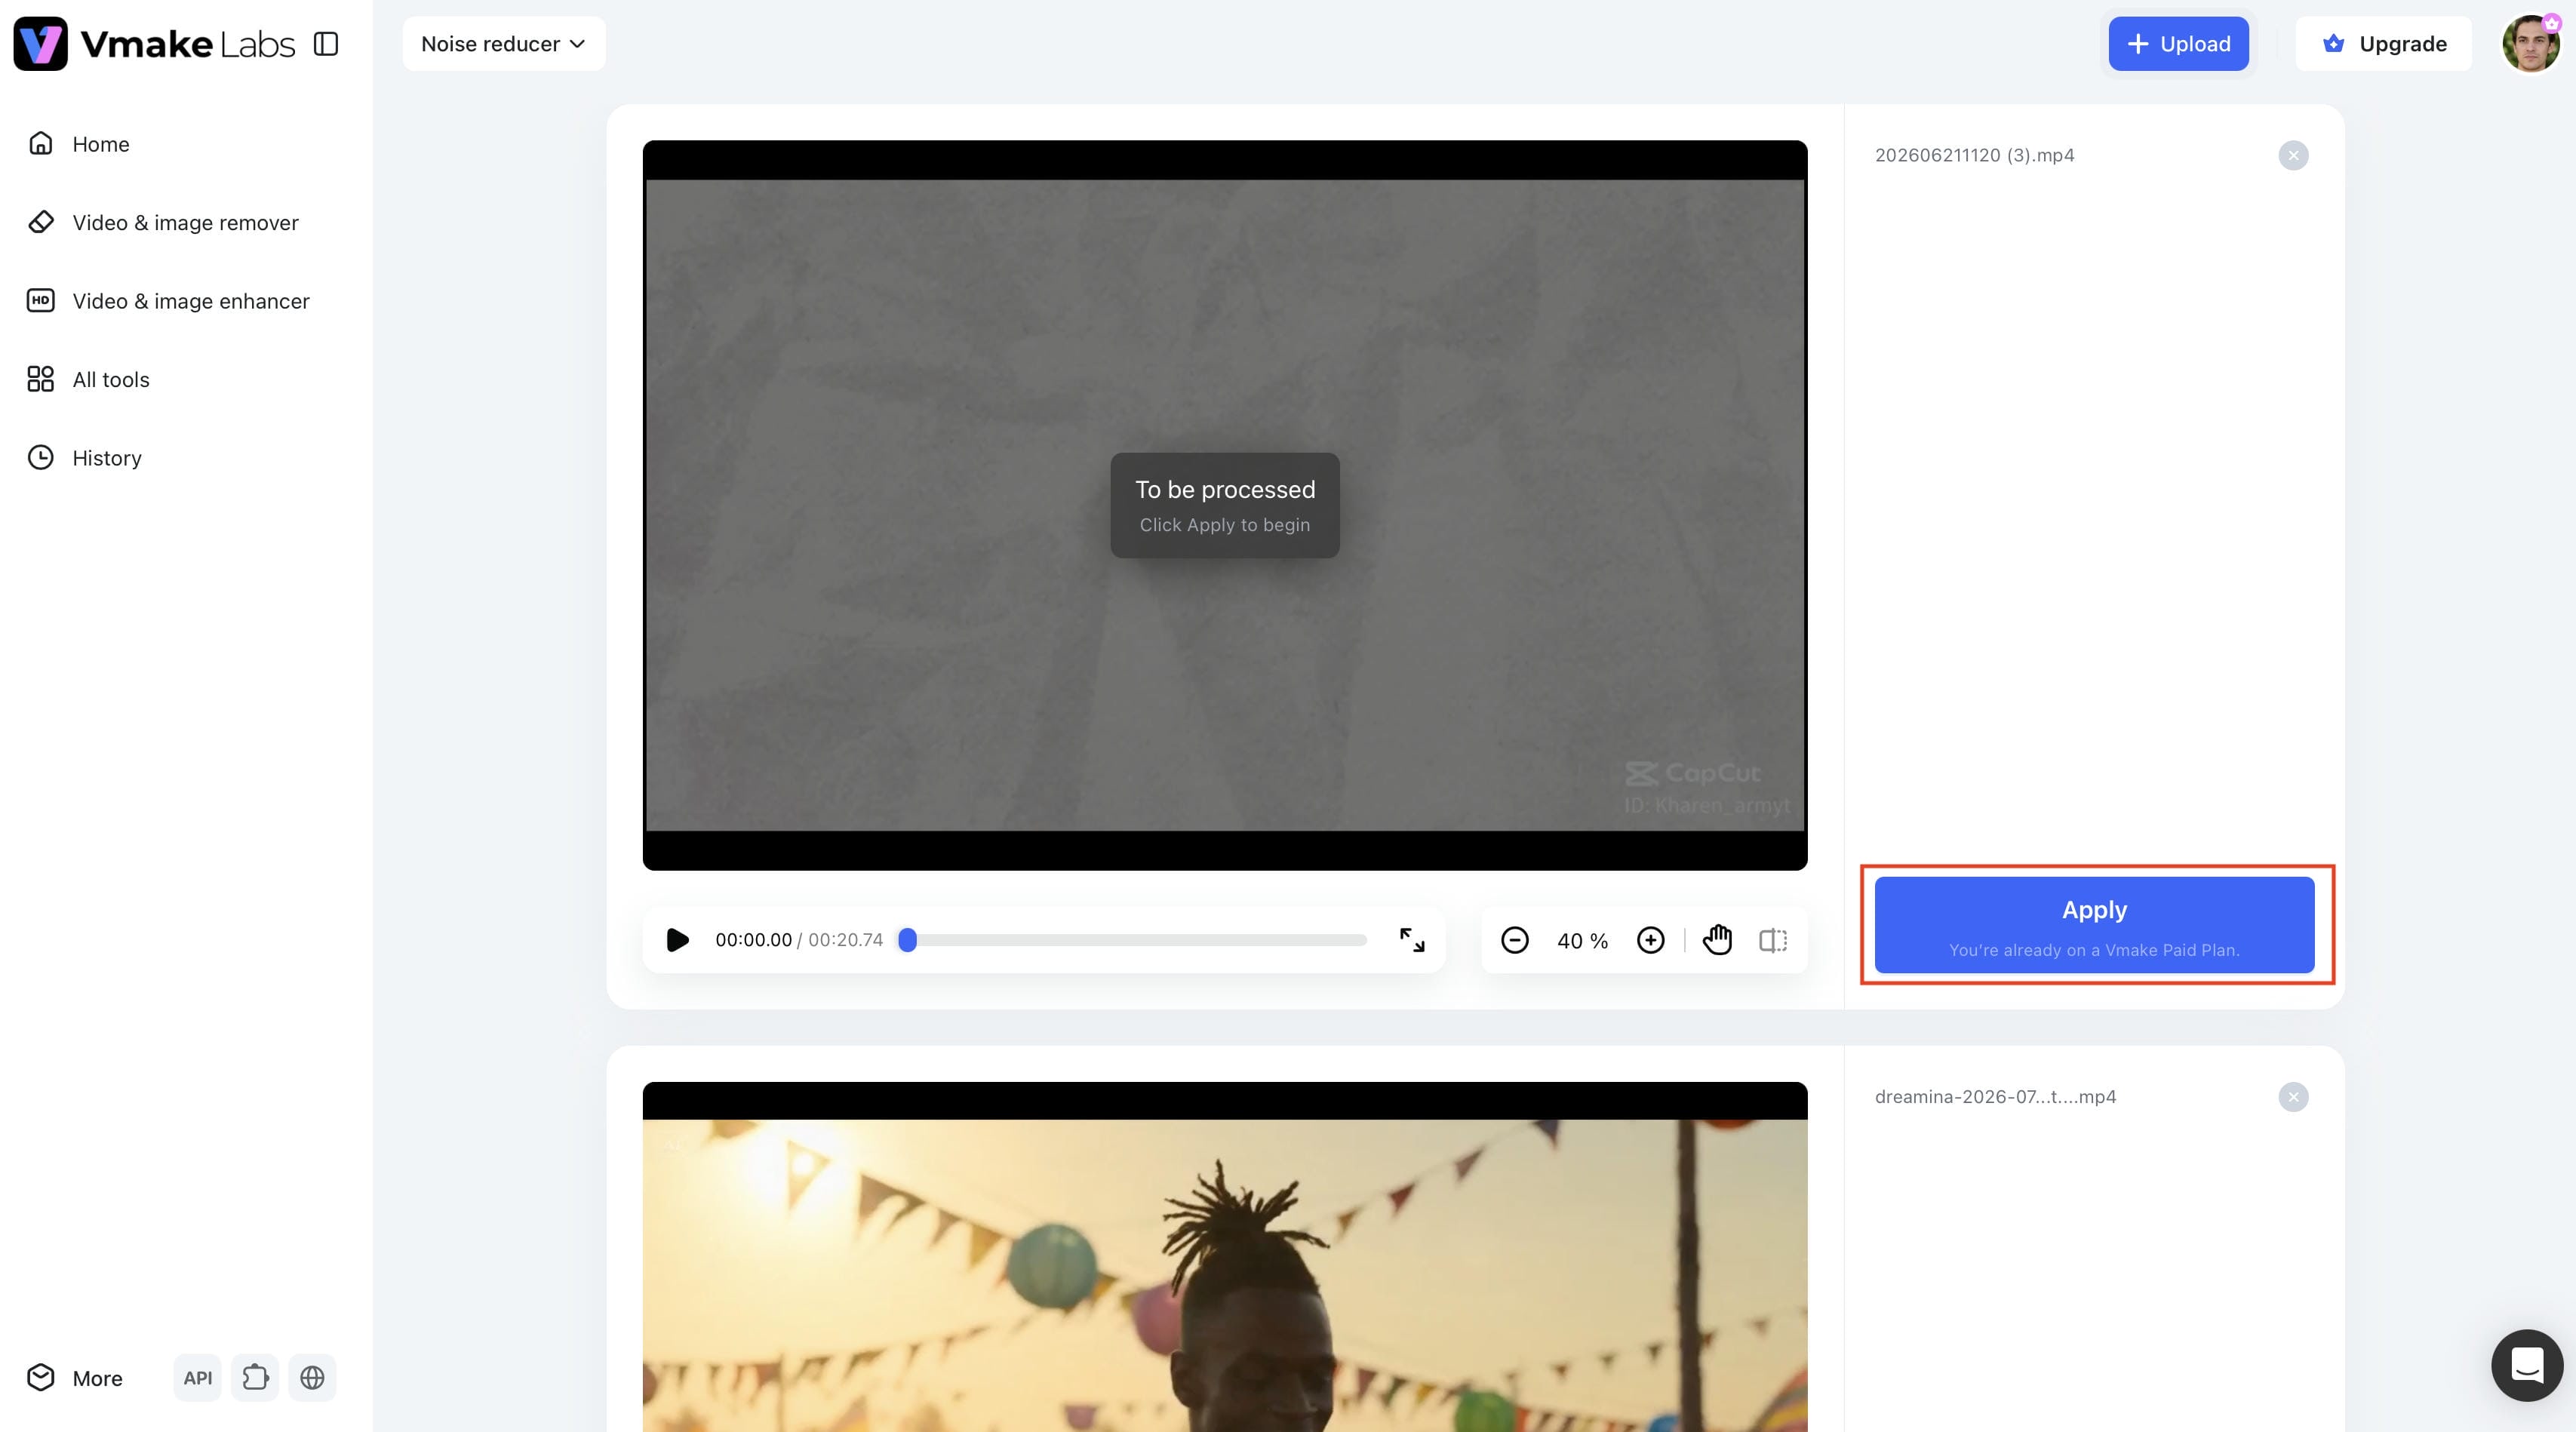This screenshot has height=1432, width=2576.
Task: Click the 202606211120 (3).mp4 filename
Action: (x=1974, y=155)
